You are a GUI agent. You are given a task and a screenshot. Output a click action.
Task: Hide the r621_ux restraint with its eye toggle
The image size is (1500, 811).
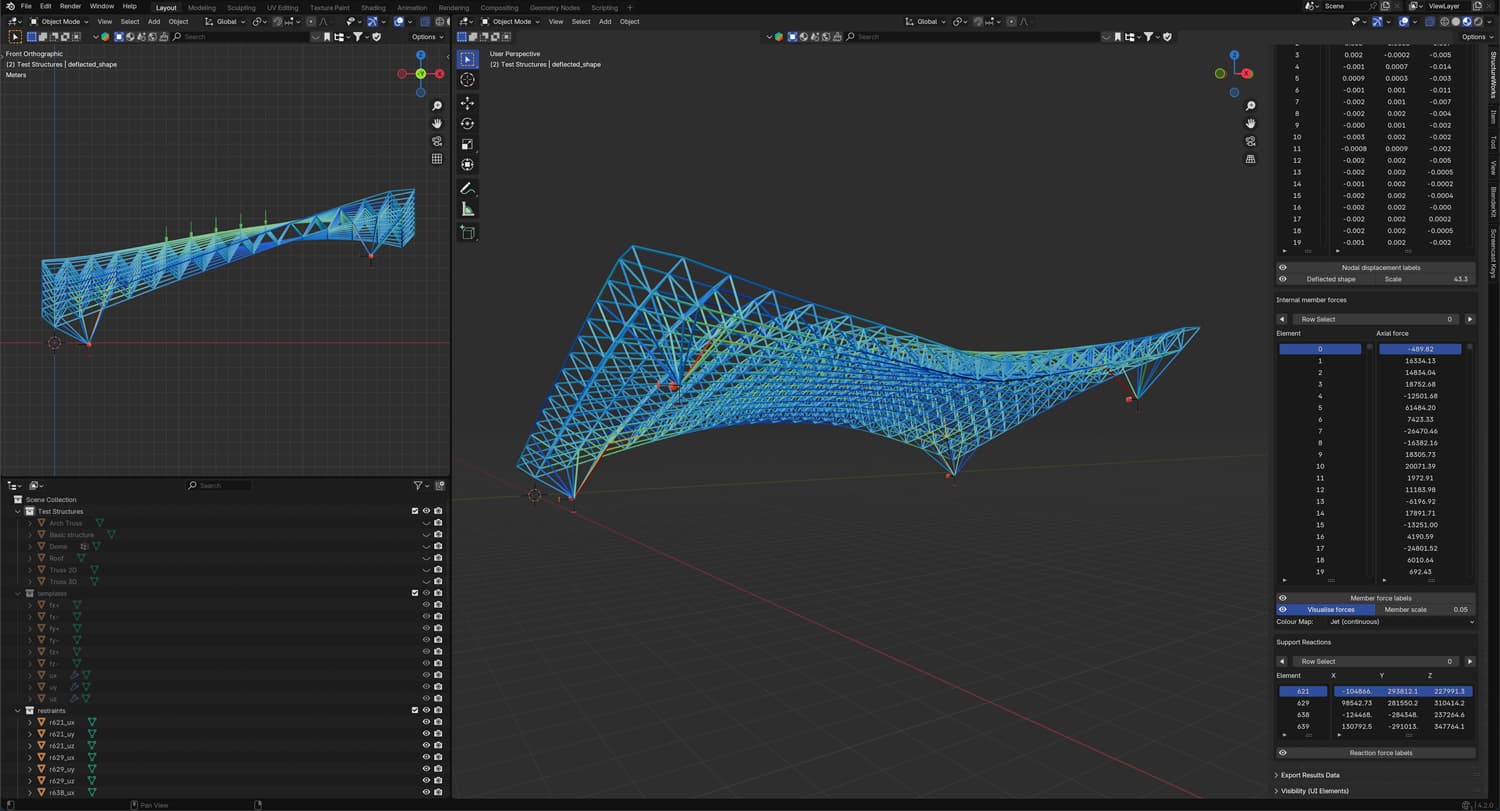[426, 722]
